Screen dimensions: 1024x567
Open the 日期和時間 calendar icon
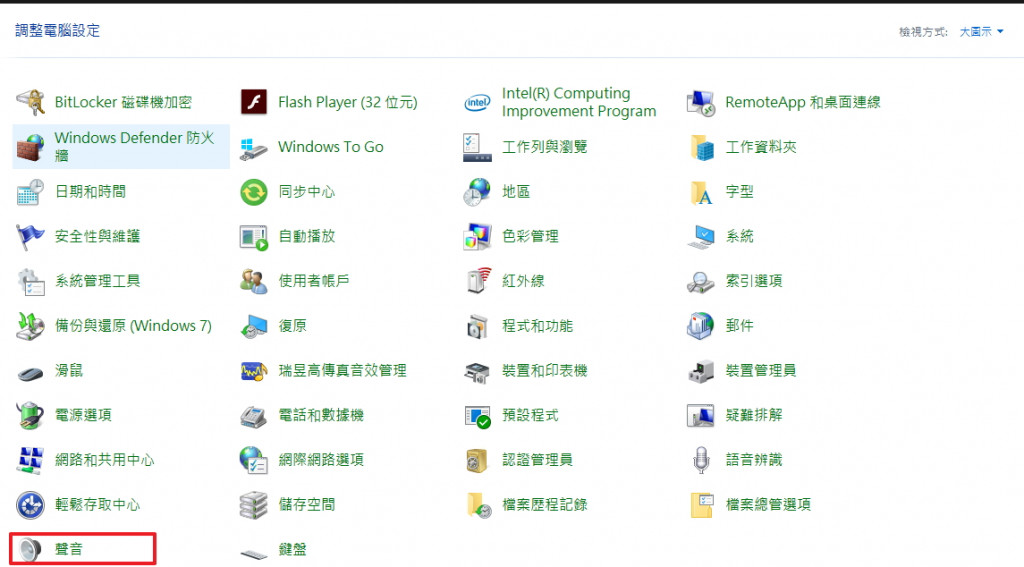click(x=31, y=192)
